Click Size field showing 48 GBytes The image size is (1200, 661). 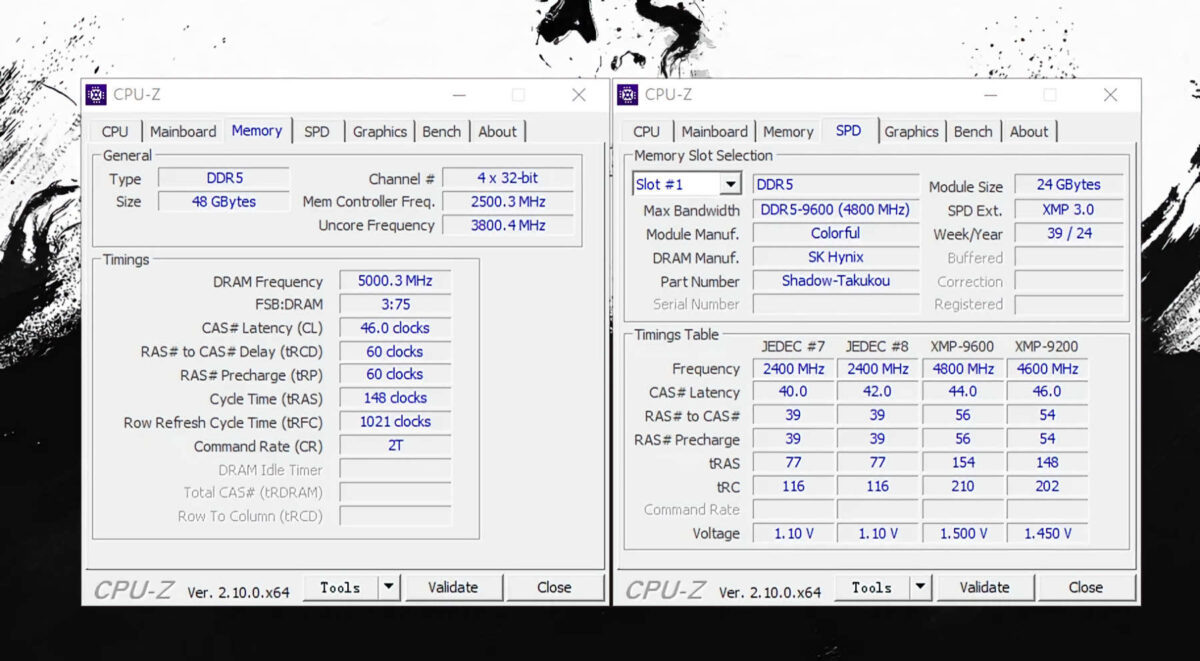tap(224, 201)
